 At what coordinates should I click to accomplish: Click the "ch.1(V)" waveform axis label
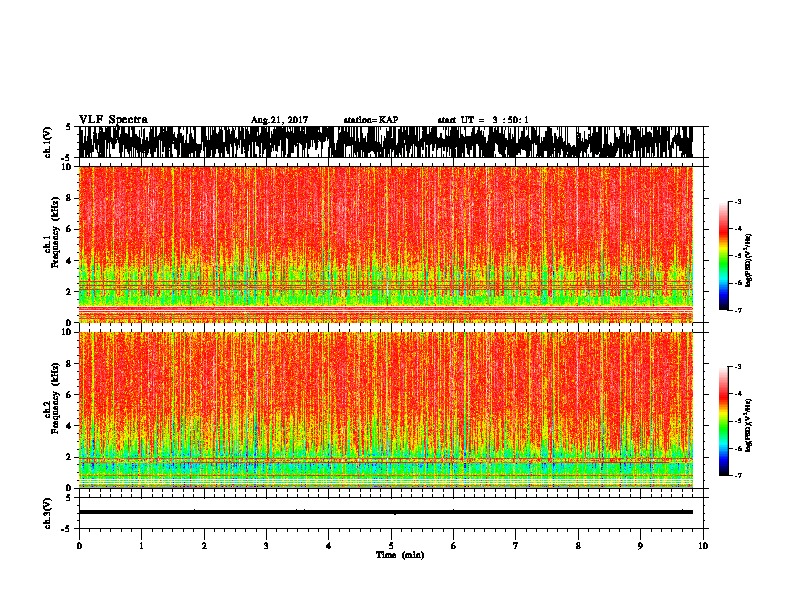click(48, 142)
